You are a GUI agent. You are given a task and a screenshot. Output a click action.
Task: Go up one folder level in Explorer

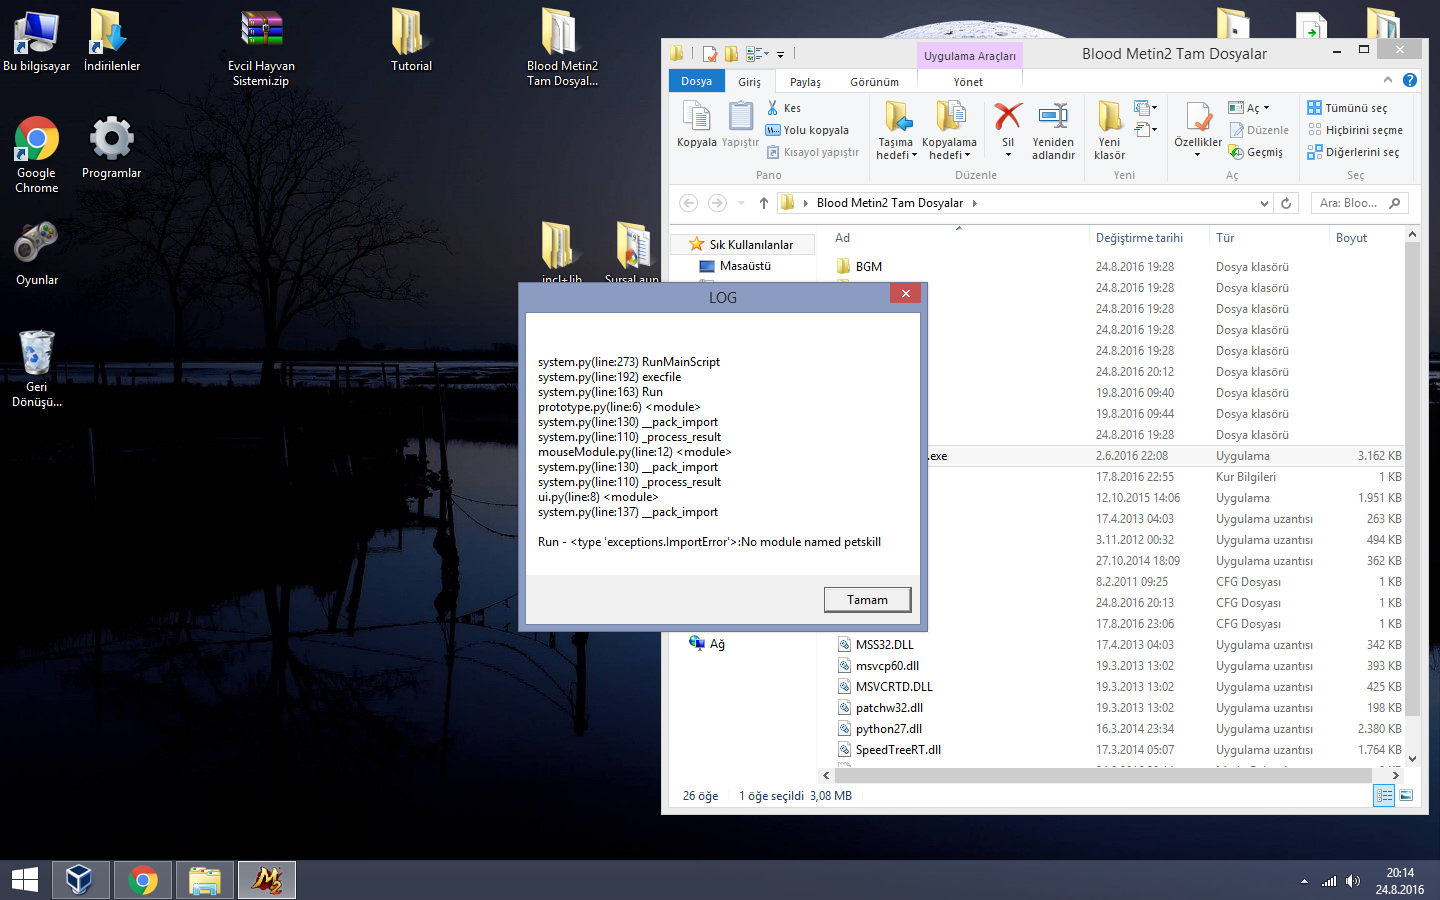764,203
